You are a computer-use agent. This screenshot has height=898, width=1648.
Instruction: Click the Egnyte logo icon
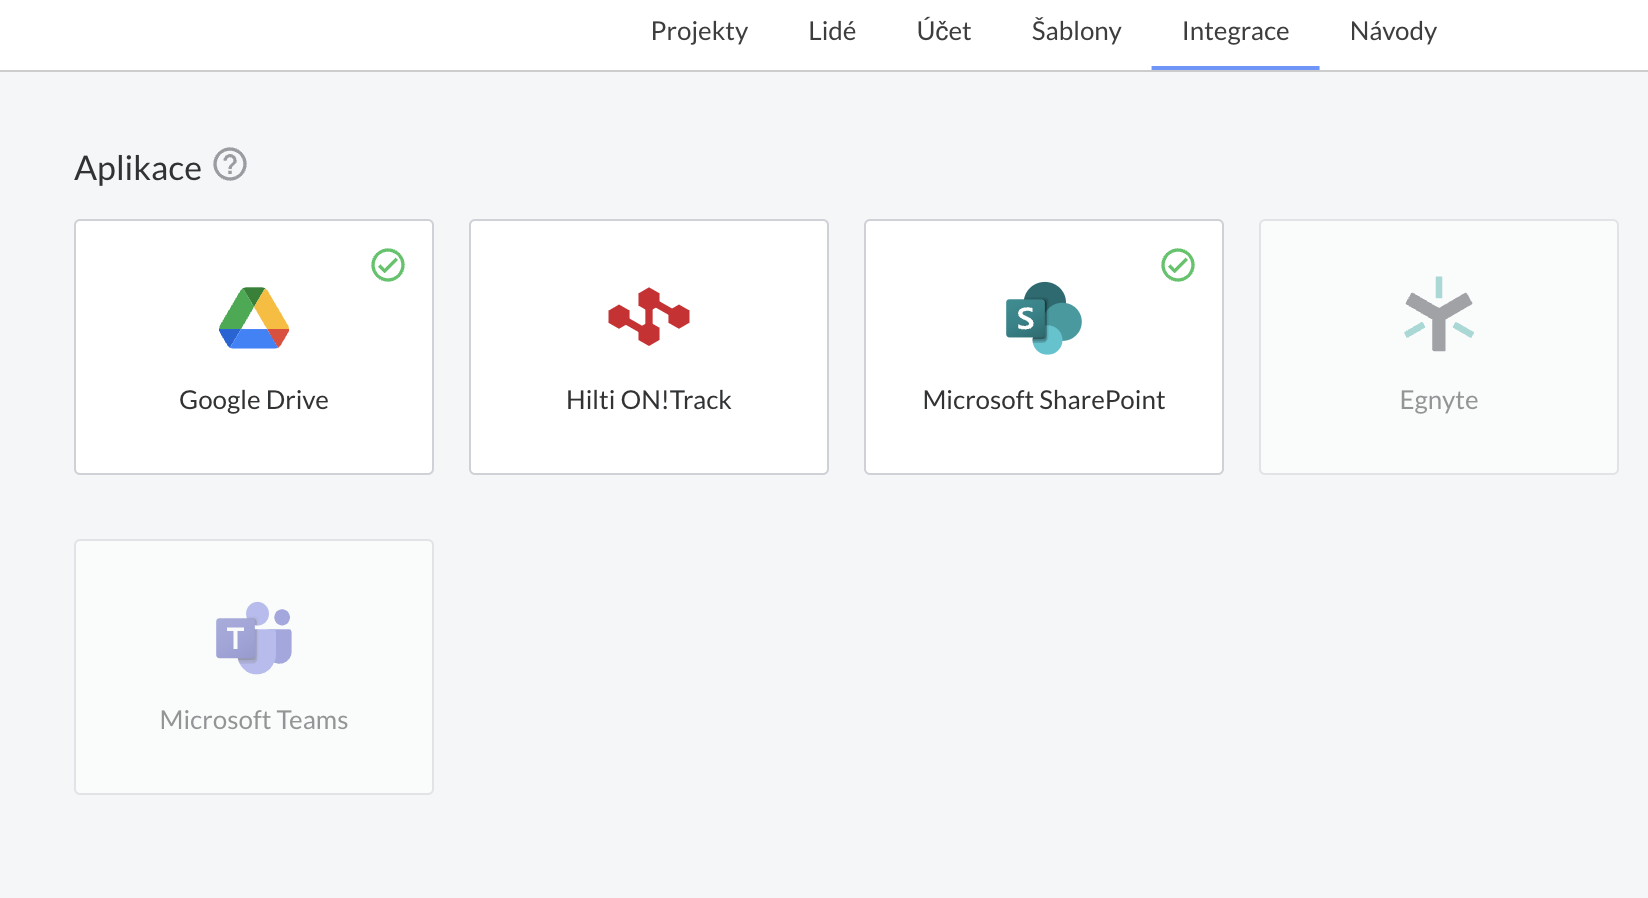1439,314
